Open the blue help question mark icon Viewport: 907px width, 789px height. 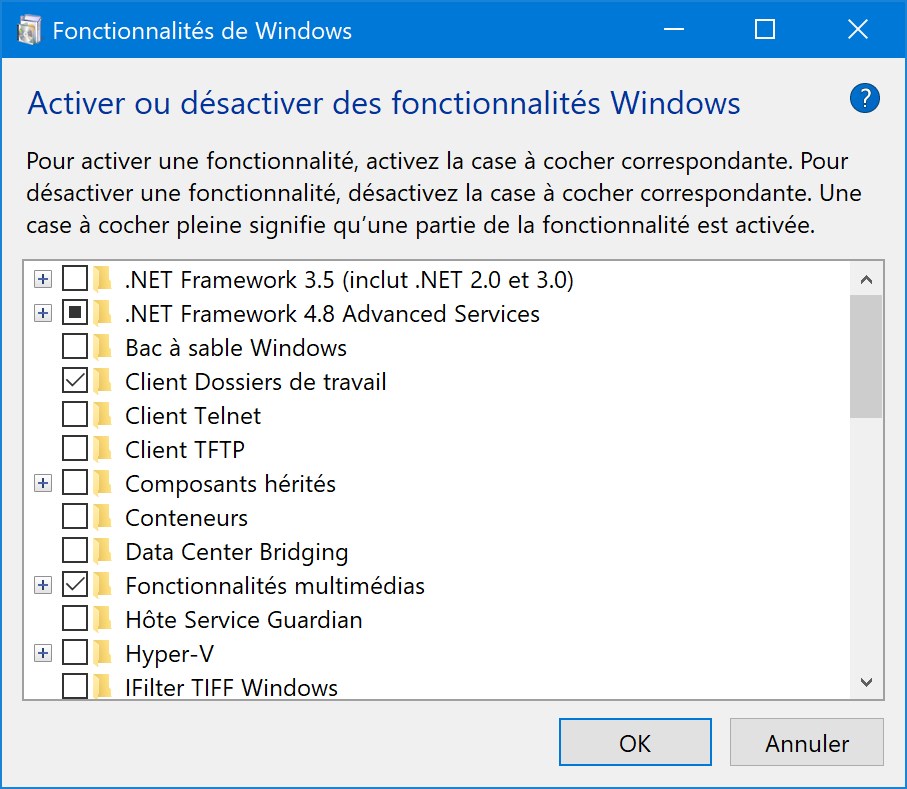click(864, 99)
